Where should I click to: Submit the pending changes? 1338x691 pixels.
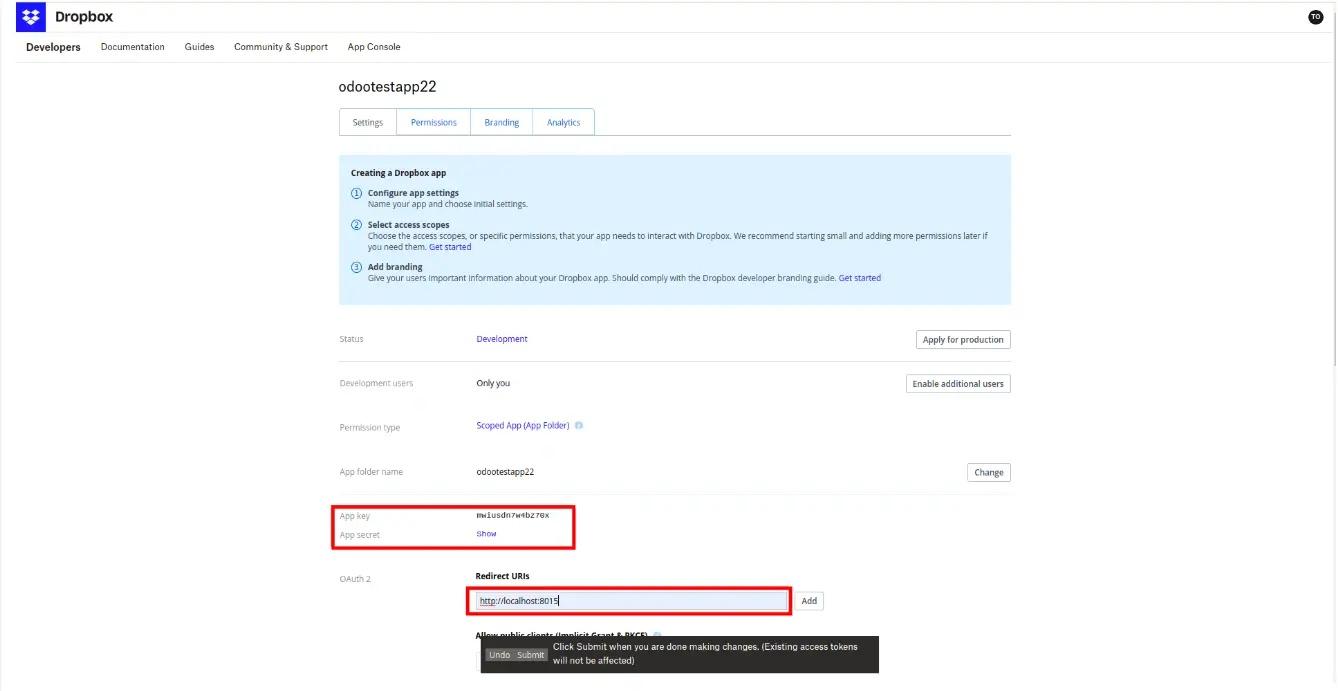530,654
